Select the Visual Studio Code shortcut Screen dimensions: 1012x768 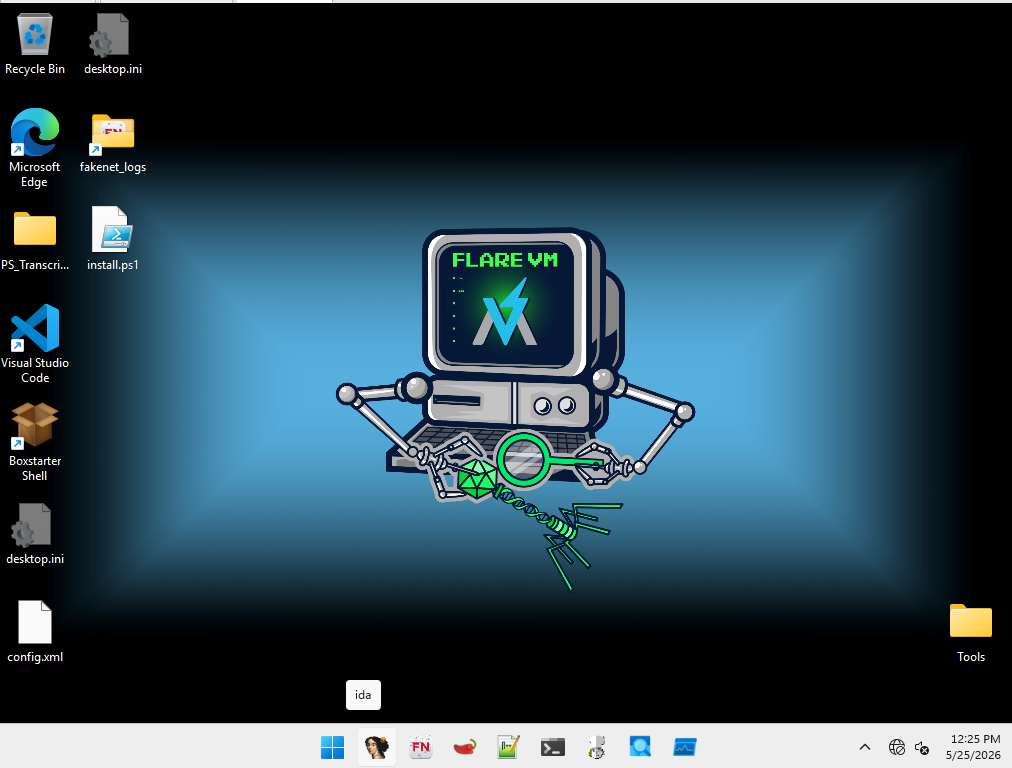(x=35, y=345)
